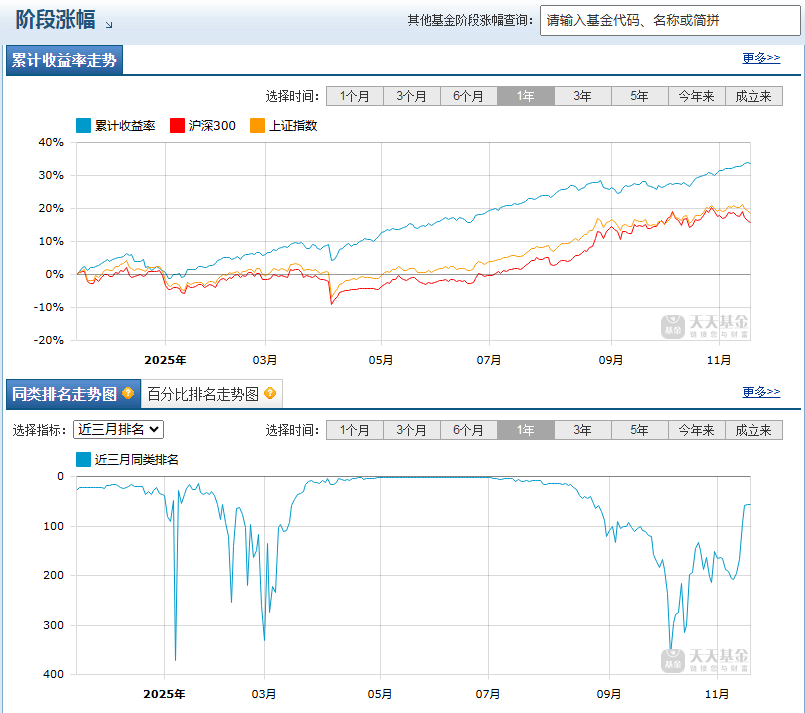Click the 阶段涨幅 section heading
805x713 pixels.
pyautogui.click(x=55, y=20)
